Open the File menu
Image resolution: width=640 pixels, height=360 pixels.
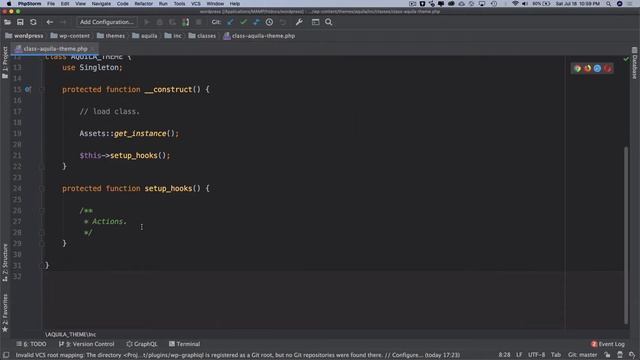click(x=51, y=4)
